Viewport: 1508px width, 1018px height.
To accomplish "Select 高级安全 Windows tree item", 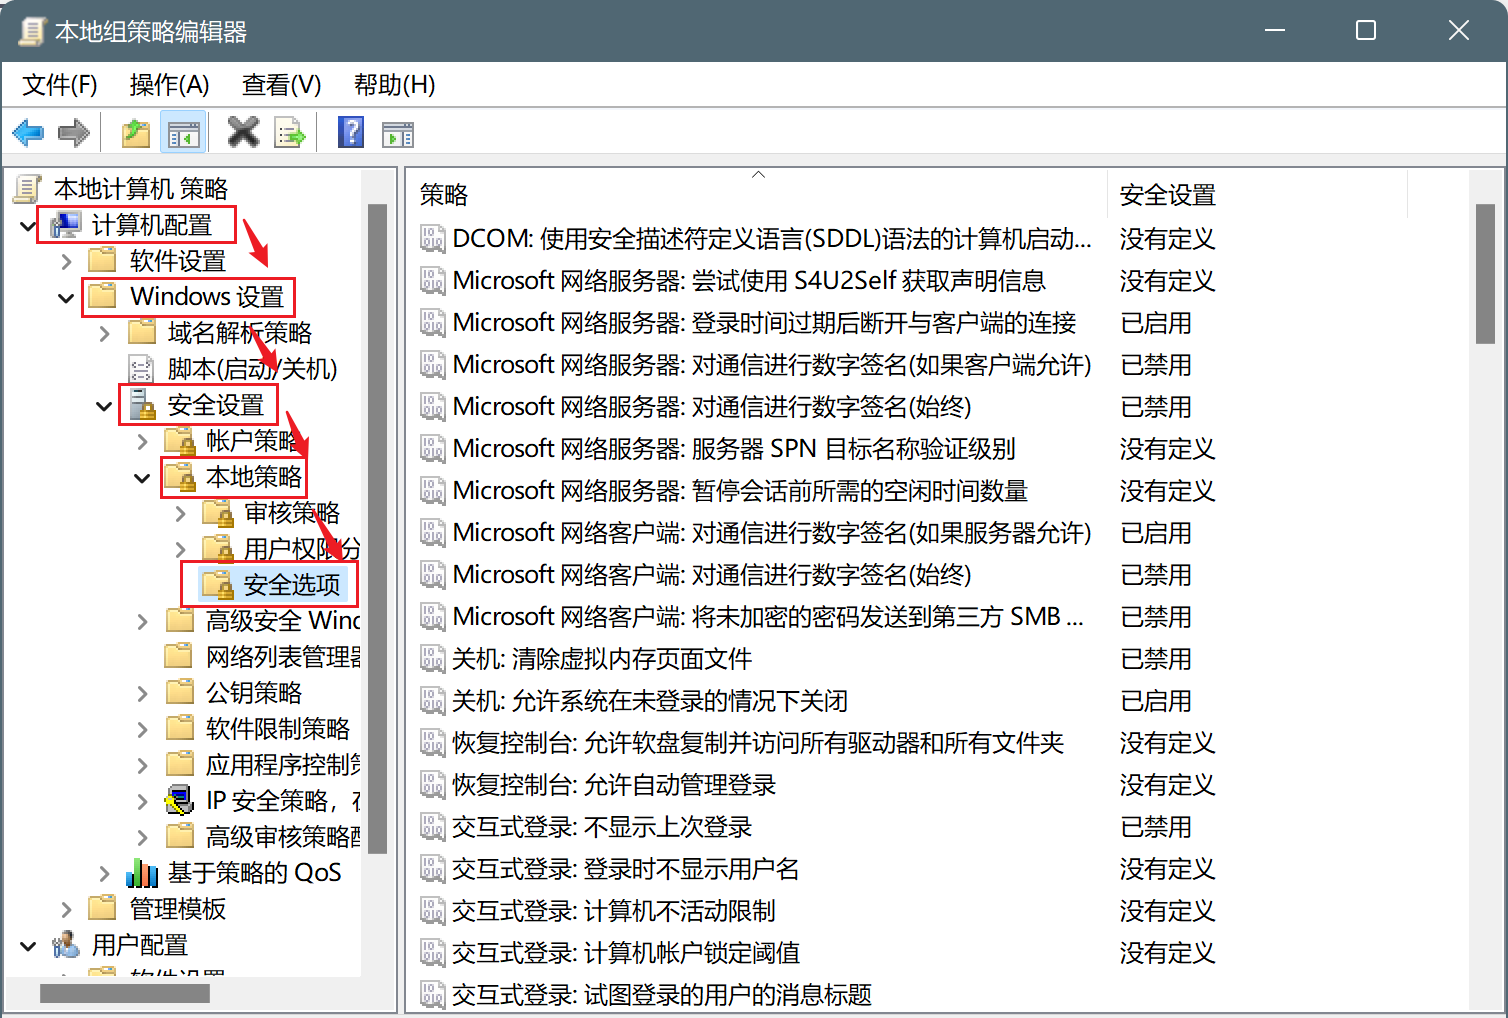I will (283, 621).
